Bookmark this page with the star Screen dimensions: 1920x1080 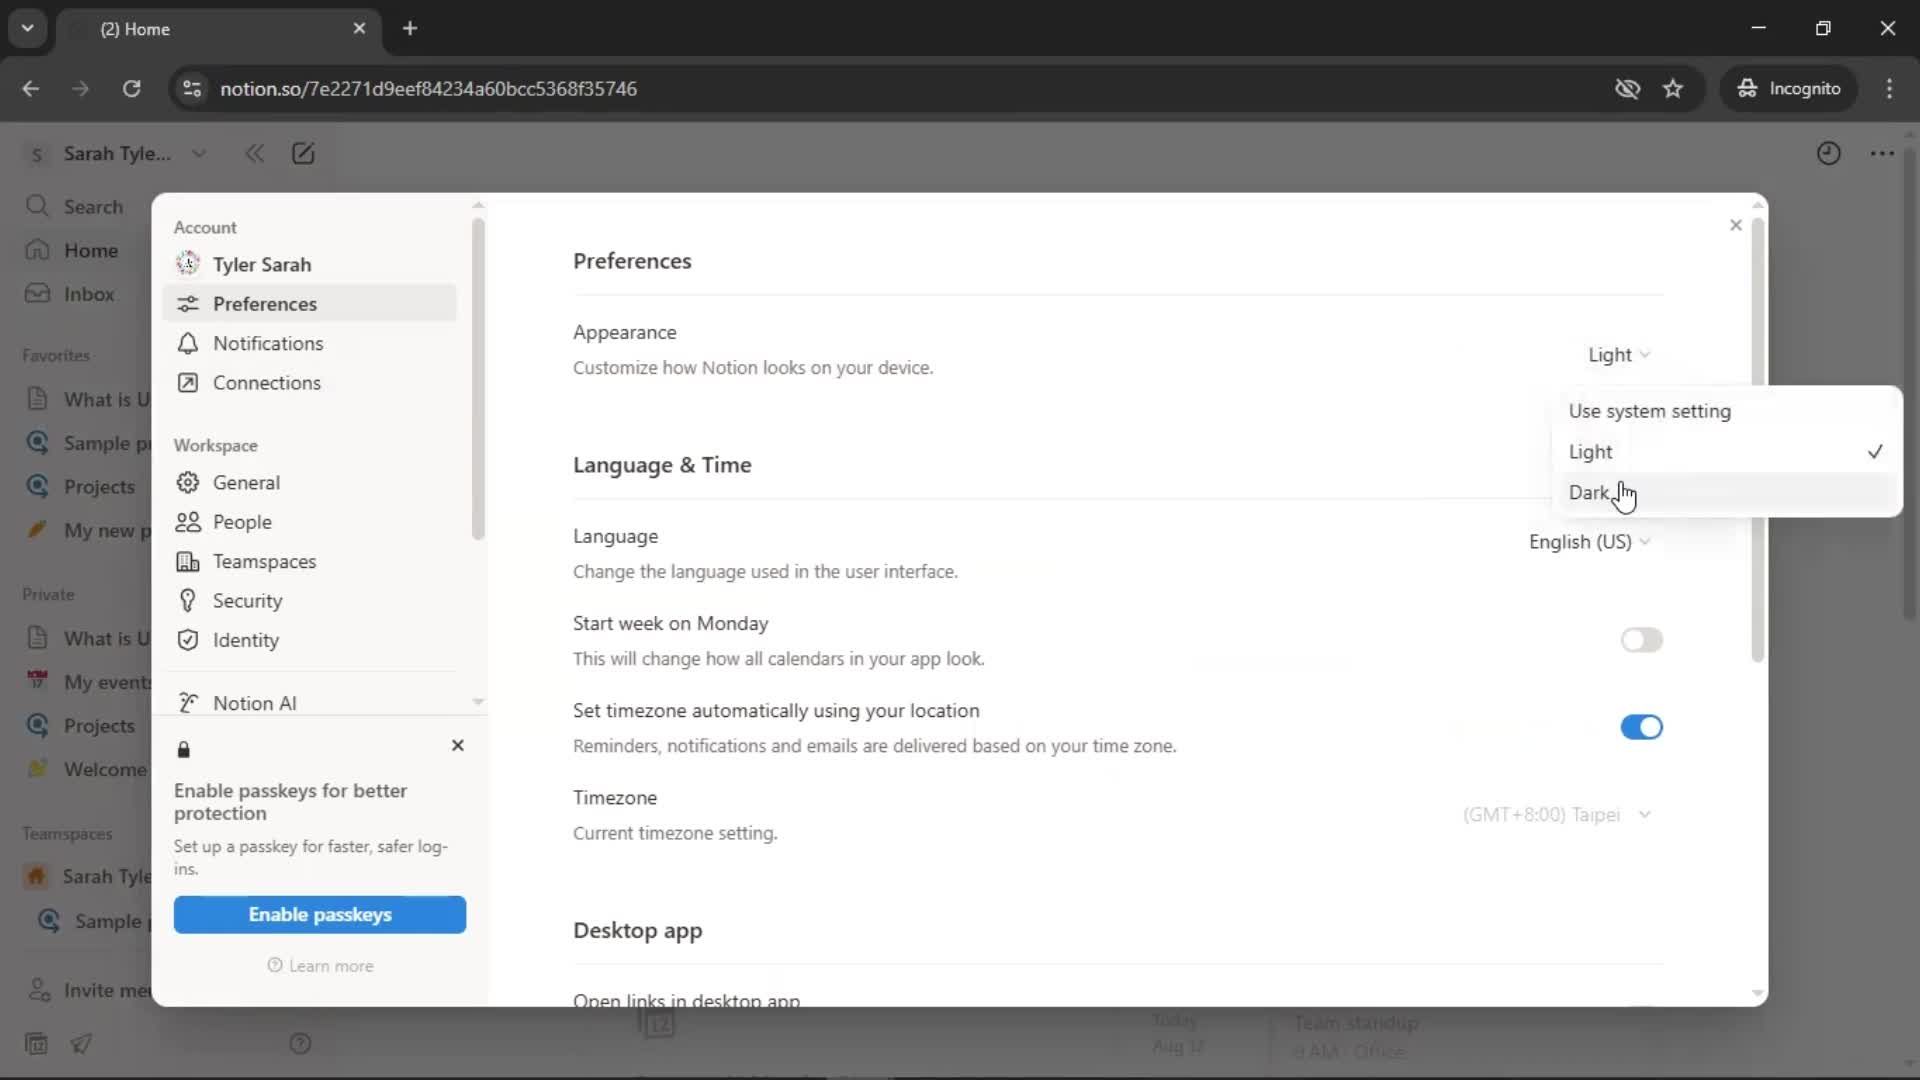[1673, 89]
